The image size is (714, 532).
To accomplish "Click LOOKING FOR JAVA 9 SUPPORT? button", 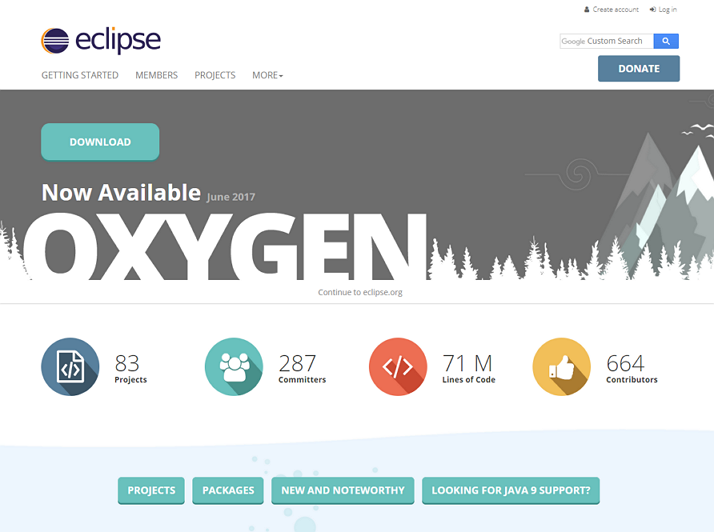I will pyautogui.click(x=511, y=491).
